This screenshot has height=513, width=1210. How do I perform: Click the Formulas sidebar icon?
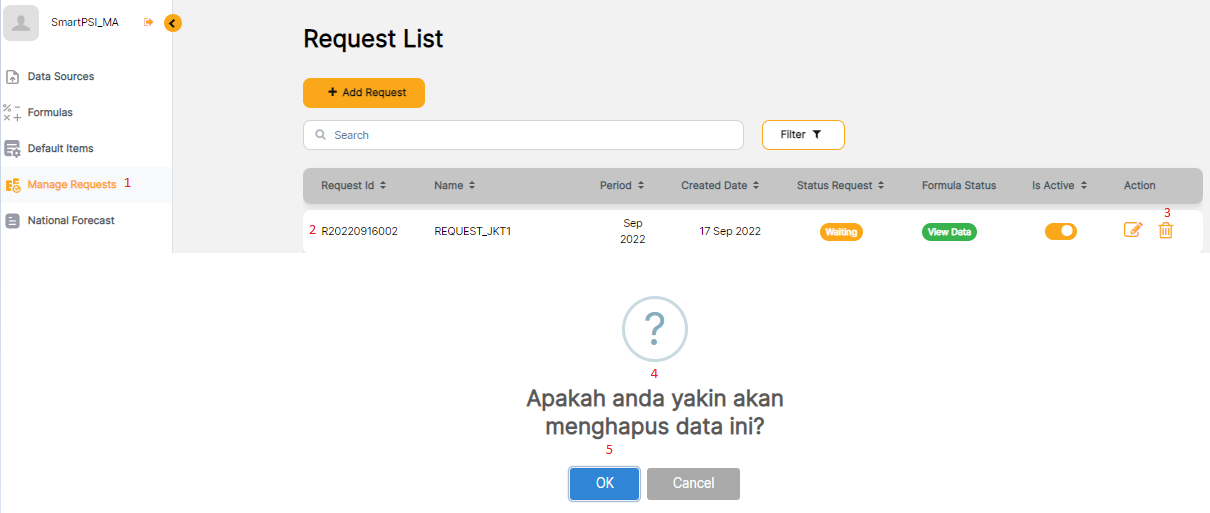point(12,113)
